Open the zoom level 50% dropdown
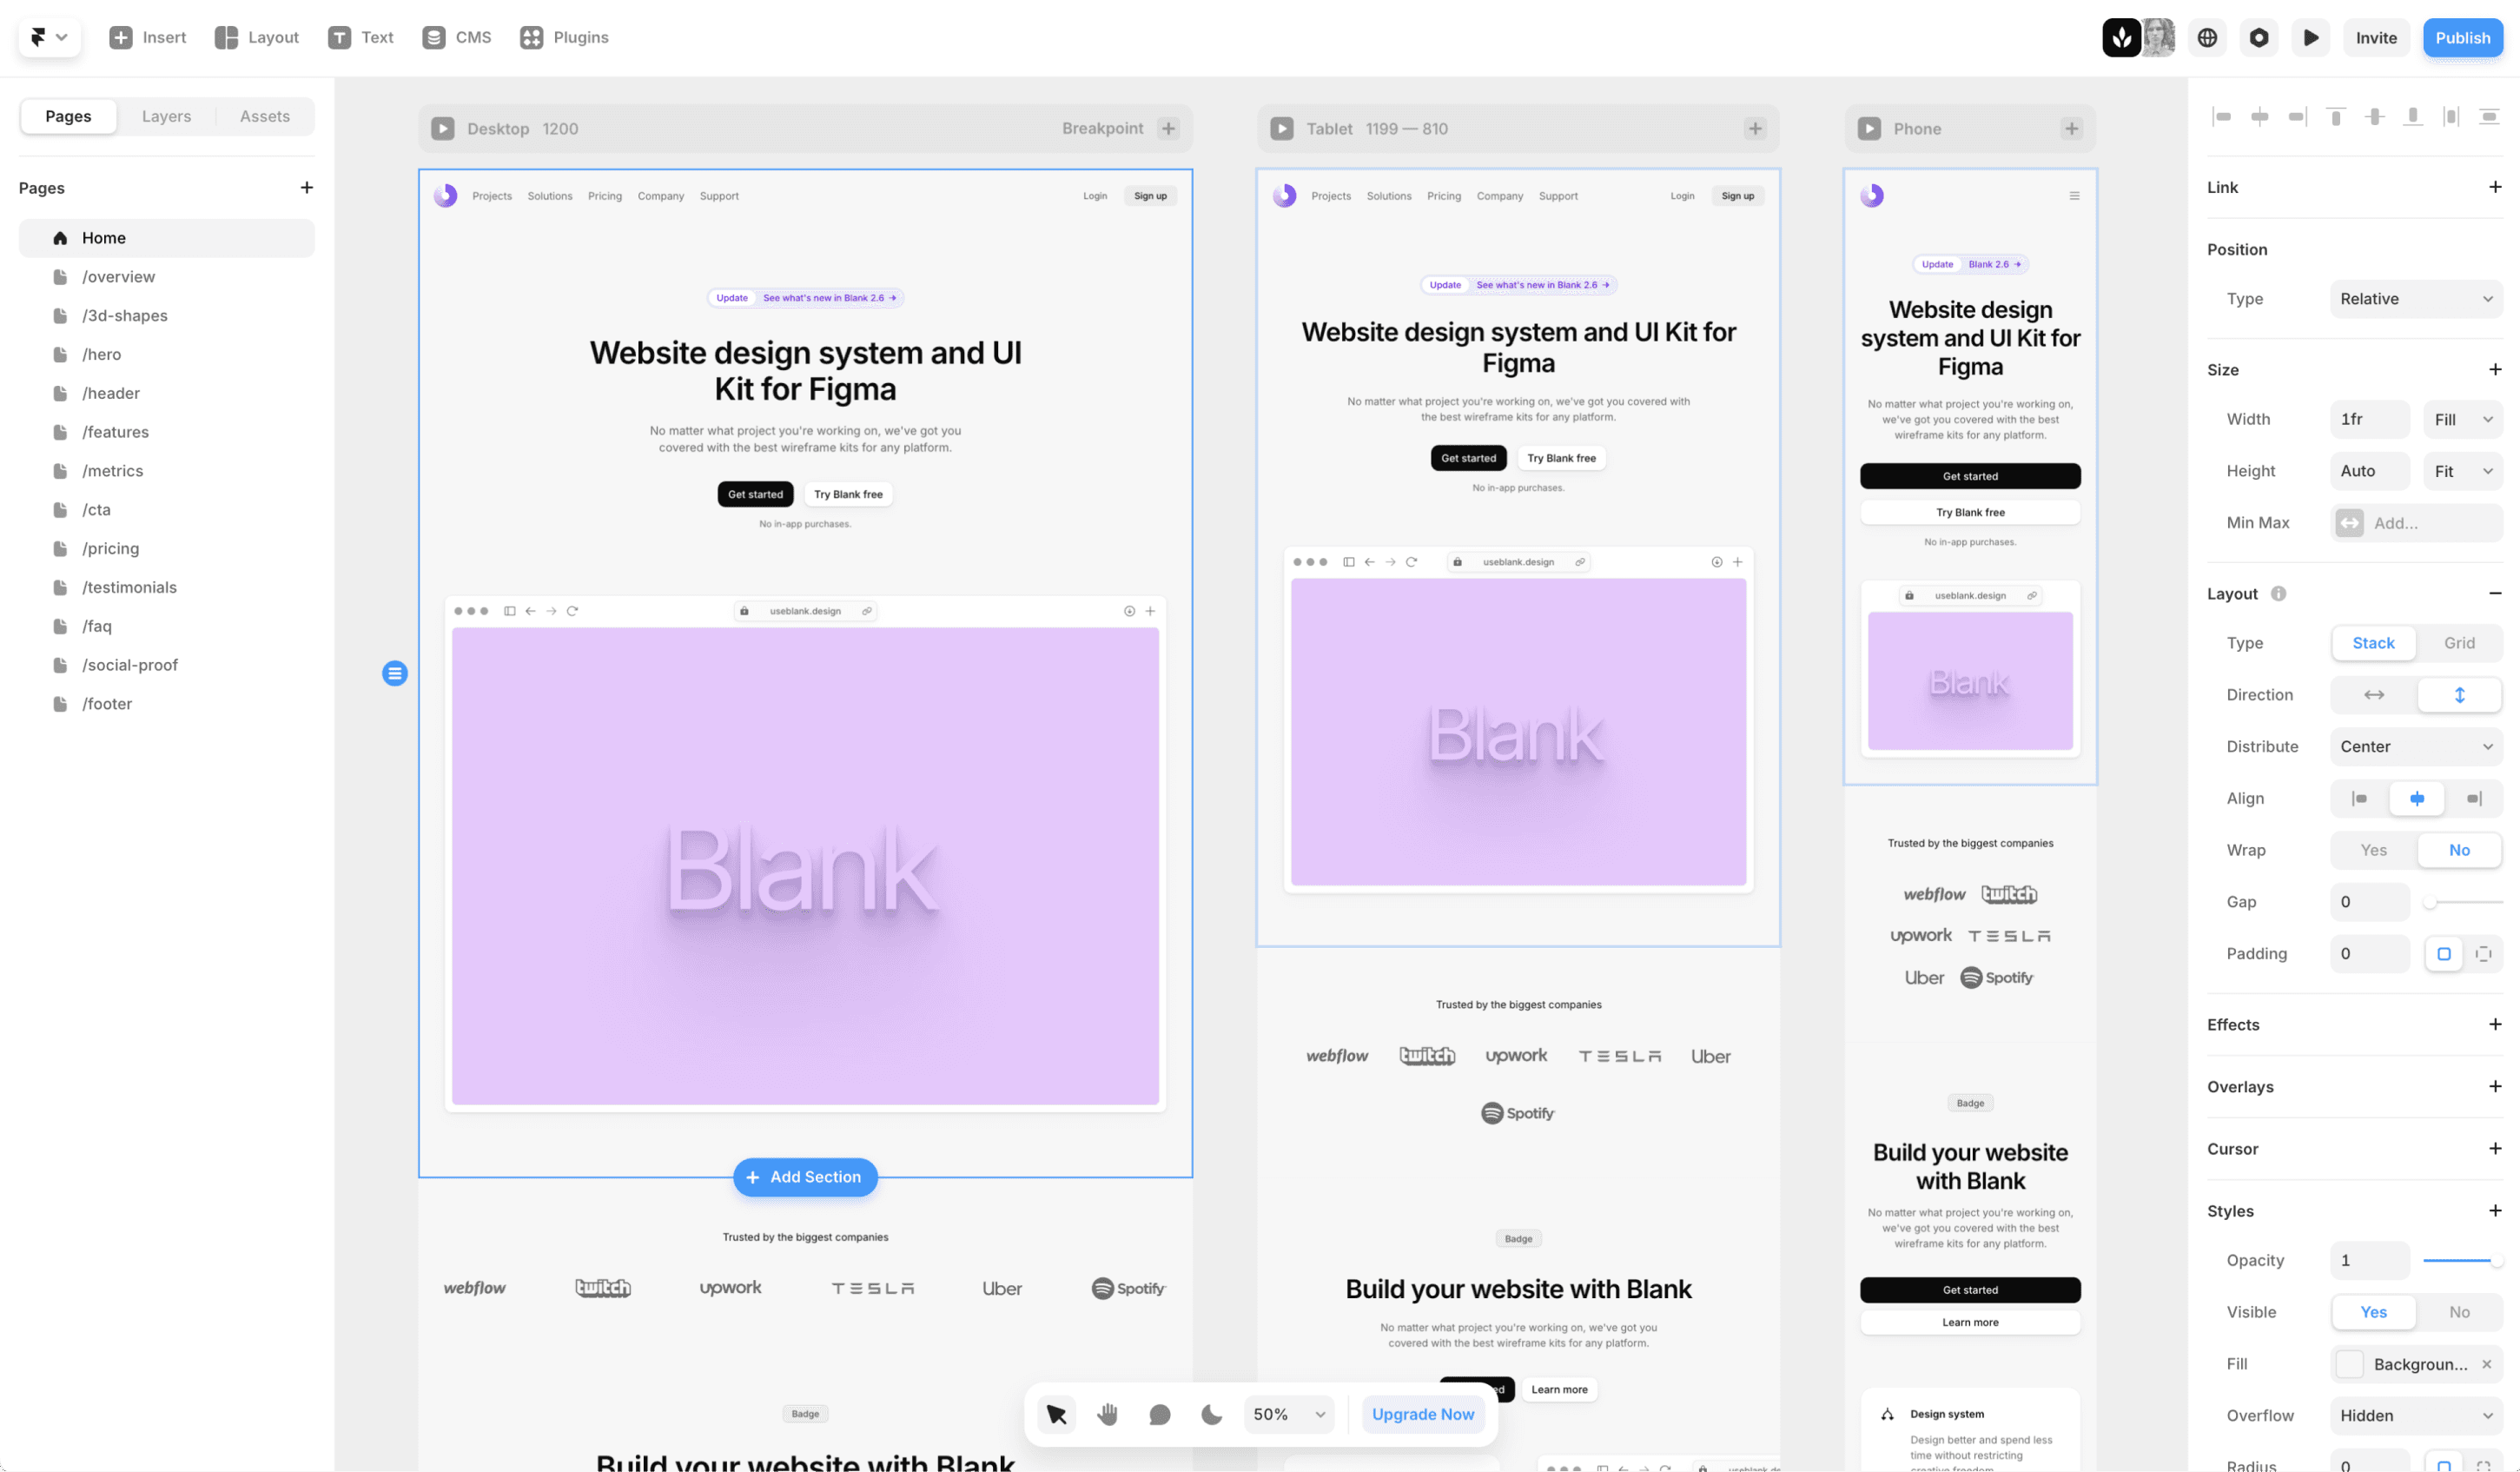This screenshot has width=2520, height=1472. tap(1288, 1414)
